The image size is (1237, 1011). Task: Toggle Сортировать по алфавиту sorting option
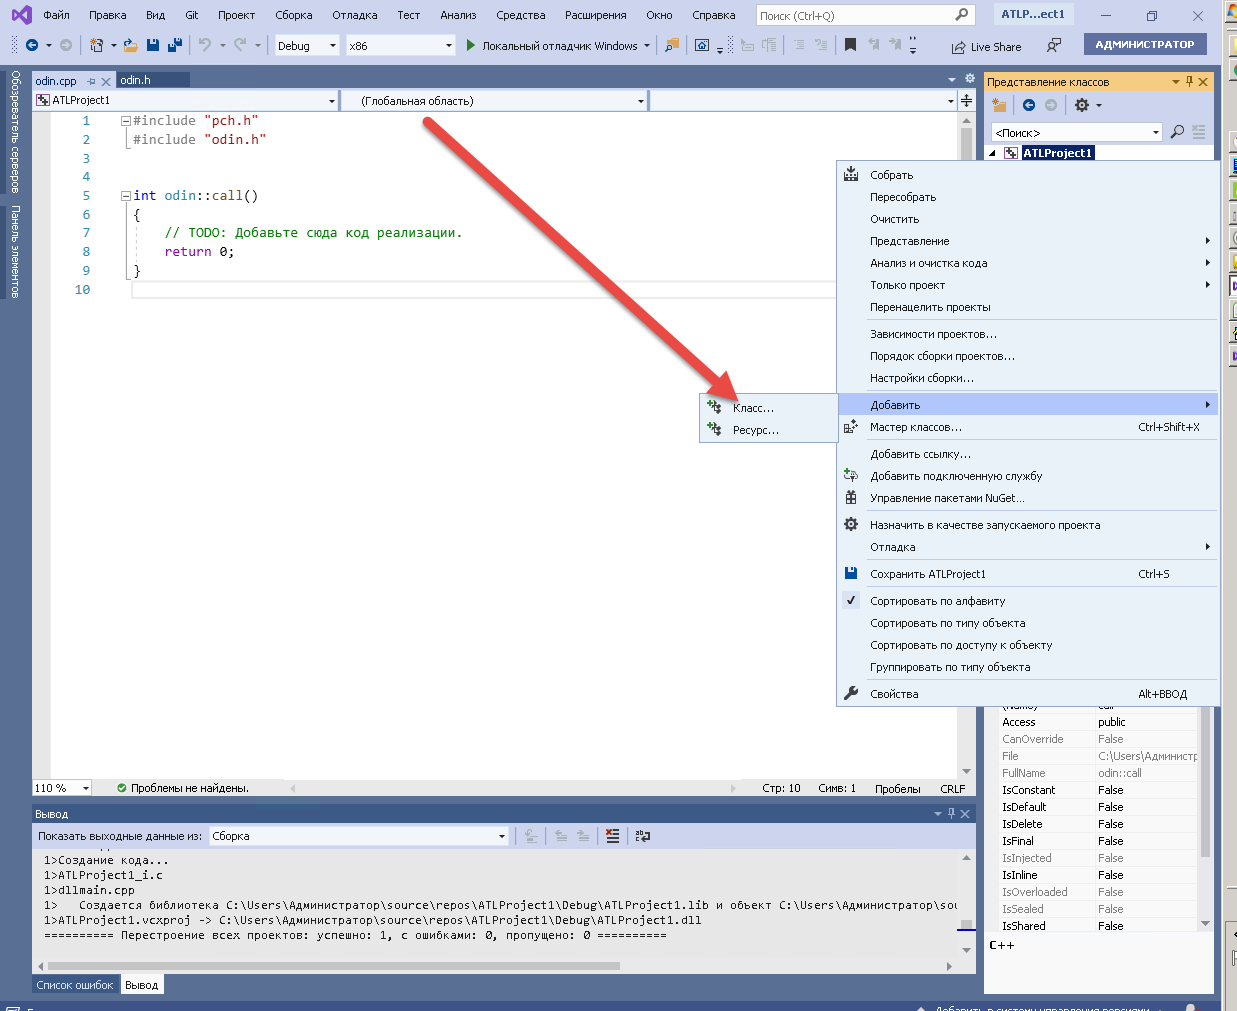point(938,601)
